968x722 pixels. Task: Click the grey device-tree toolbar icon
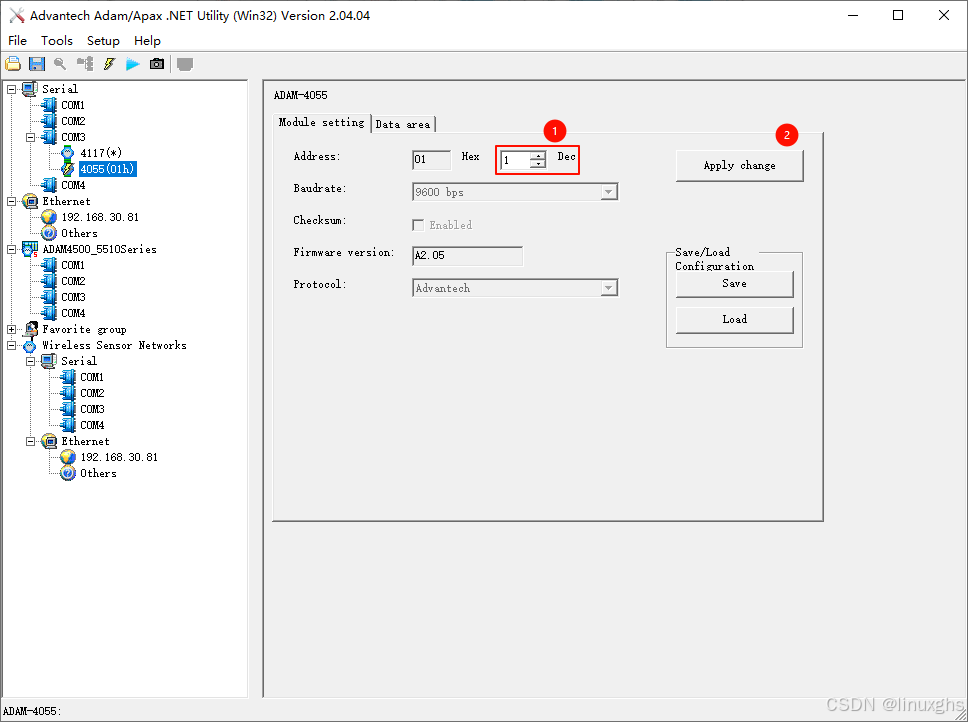[85, 64]
